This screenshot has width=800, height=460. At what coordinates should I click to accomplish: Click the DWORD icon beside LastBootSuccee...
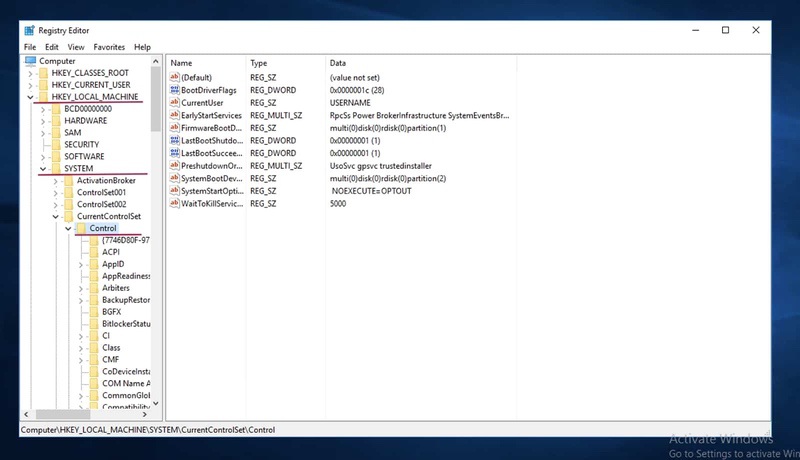(x=174, y=152)
